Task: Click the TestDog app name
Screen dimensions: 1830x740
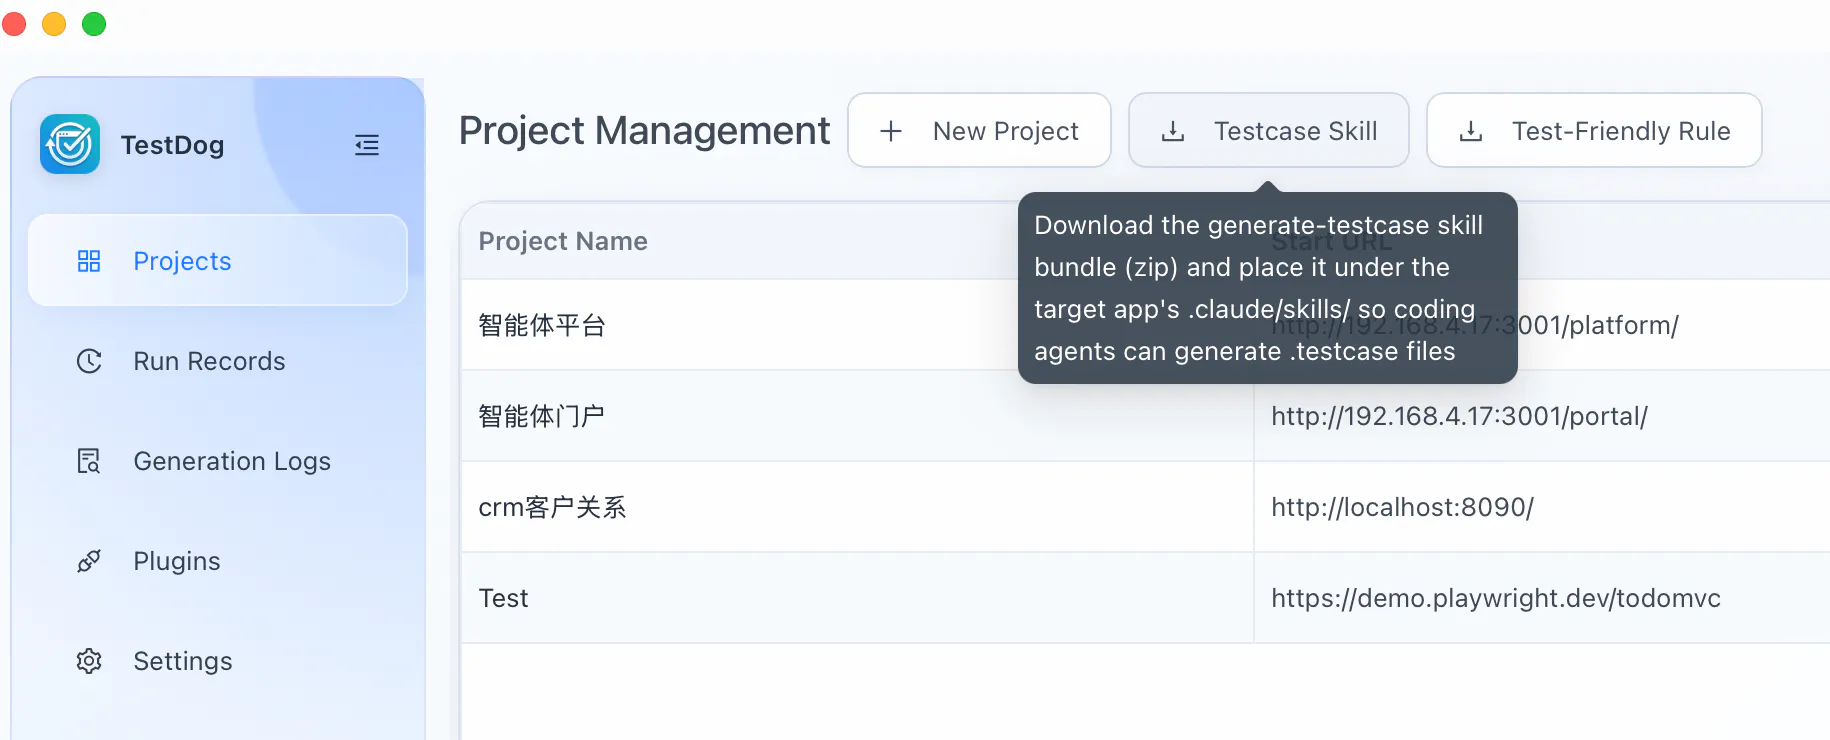Action: coord(172,145)
